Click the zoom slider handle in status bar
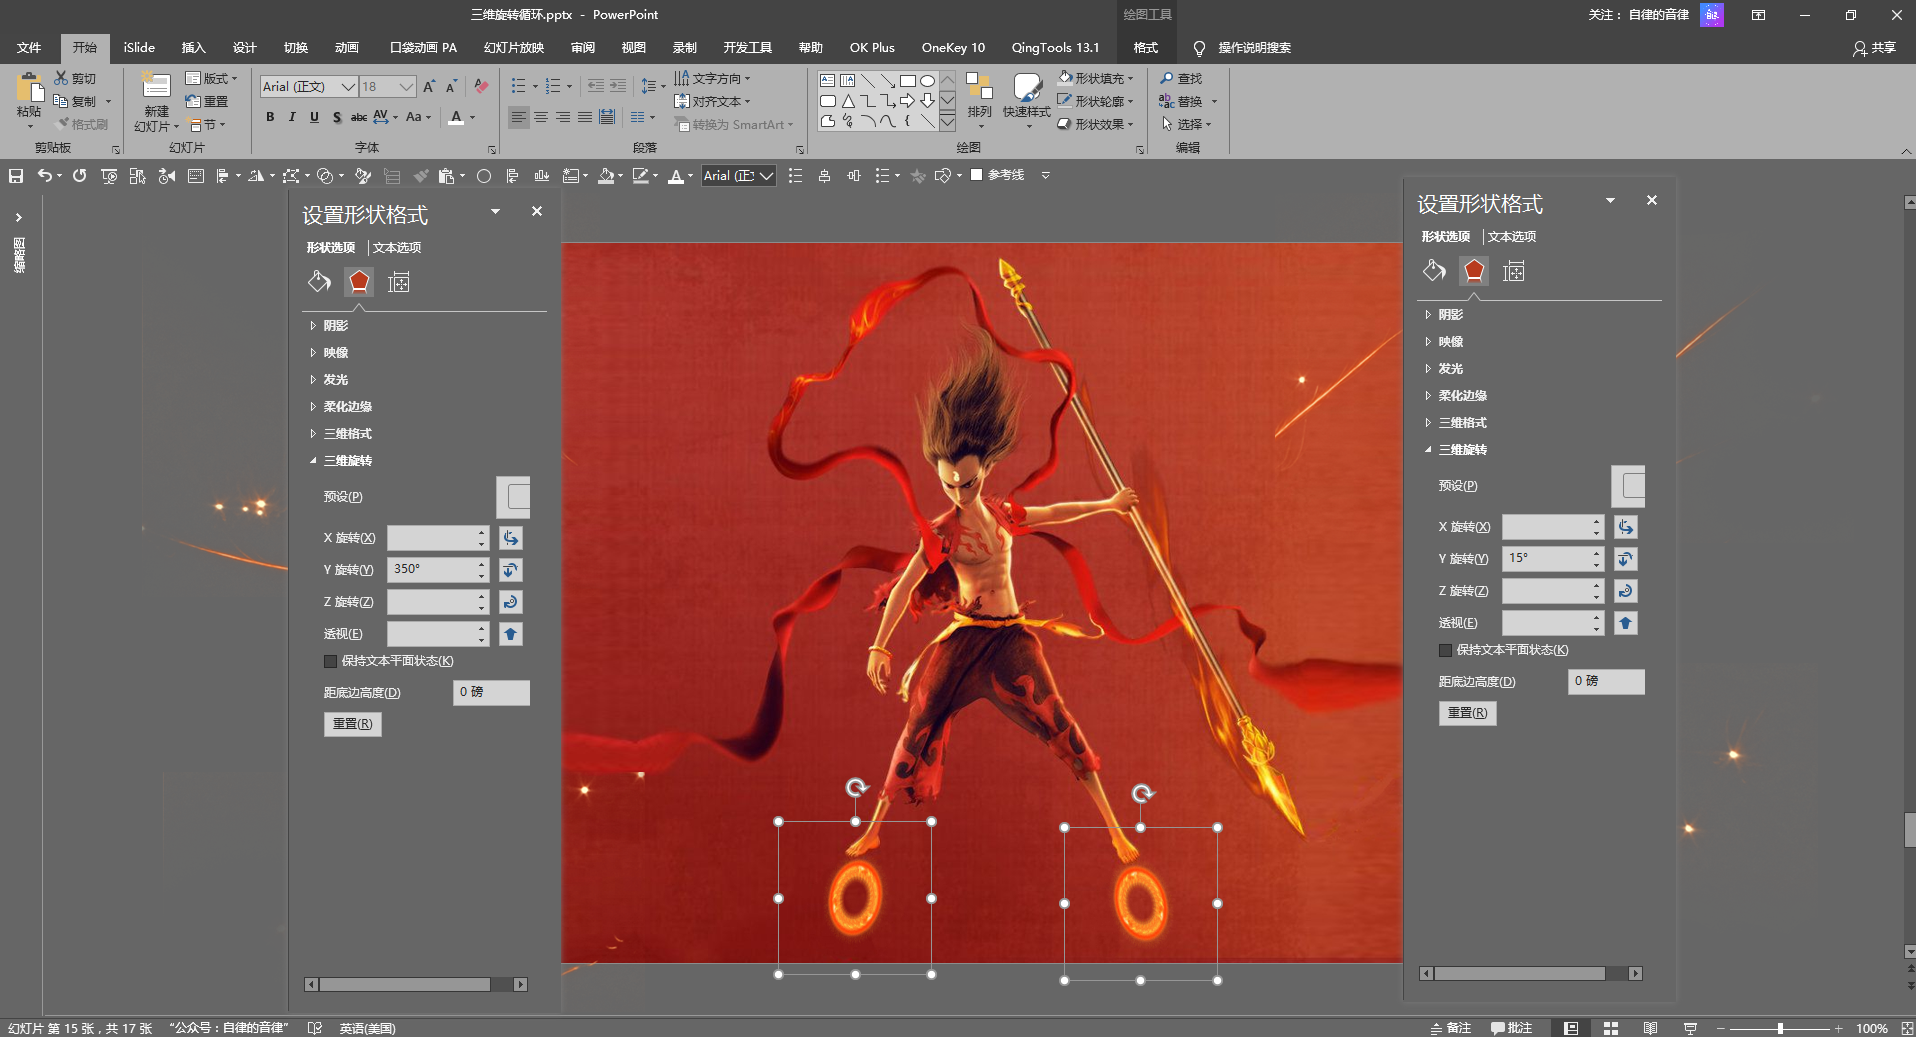 pyautogui.click(x=1780, y=1028)
